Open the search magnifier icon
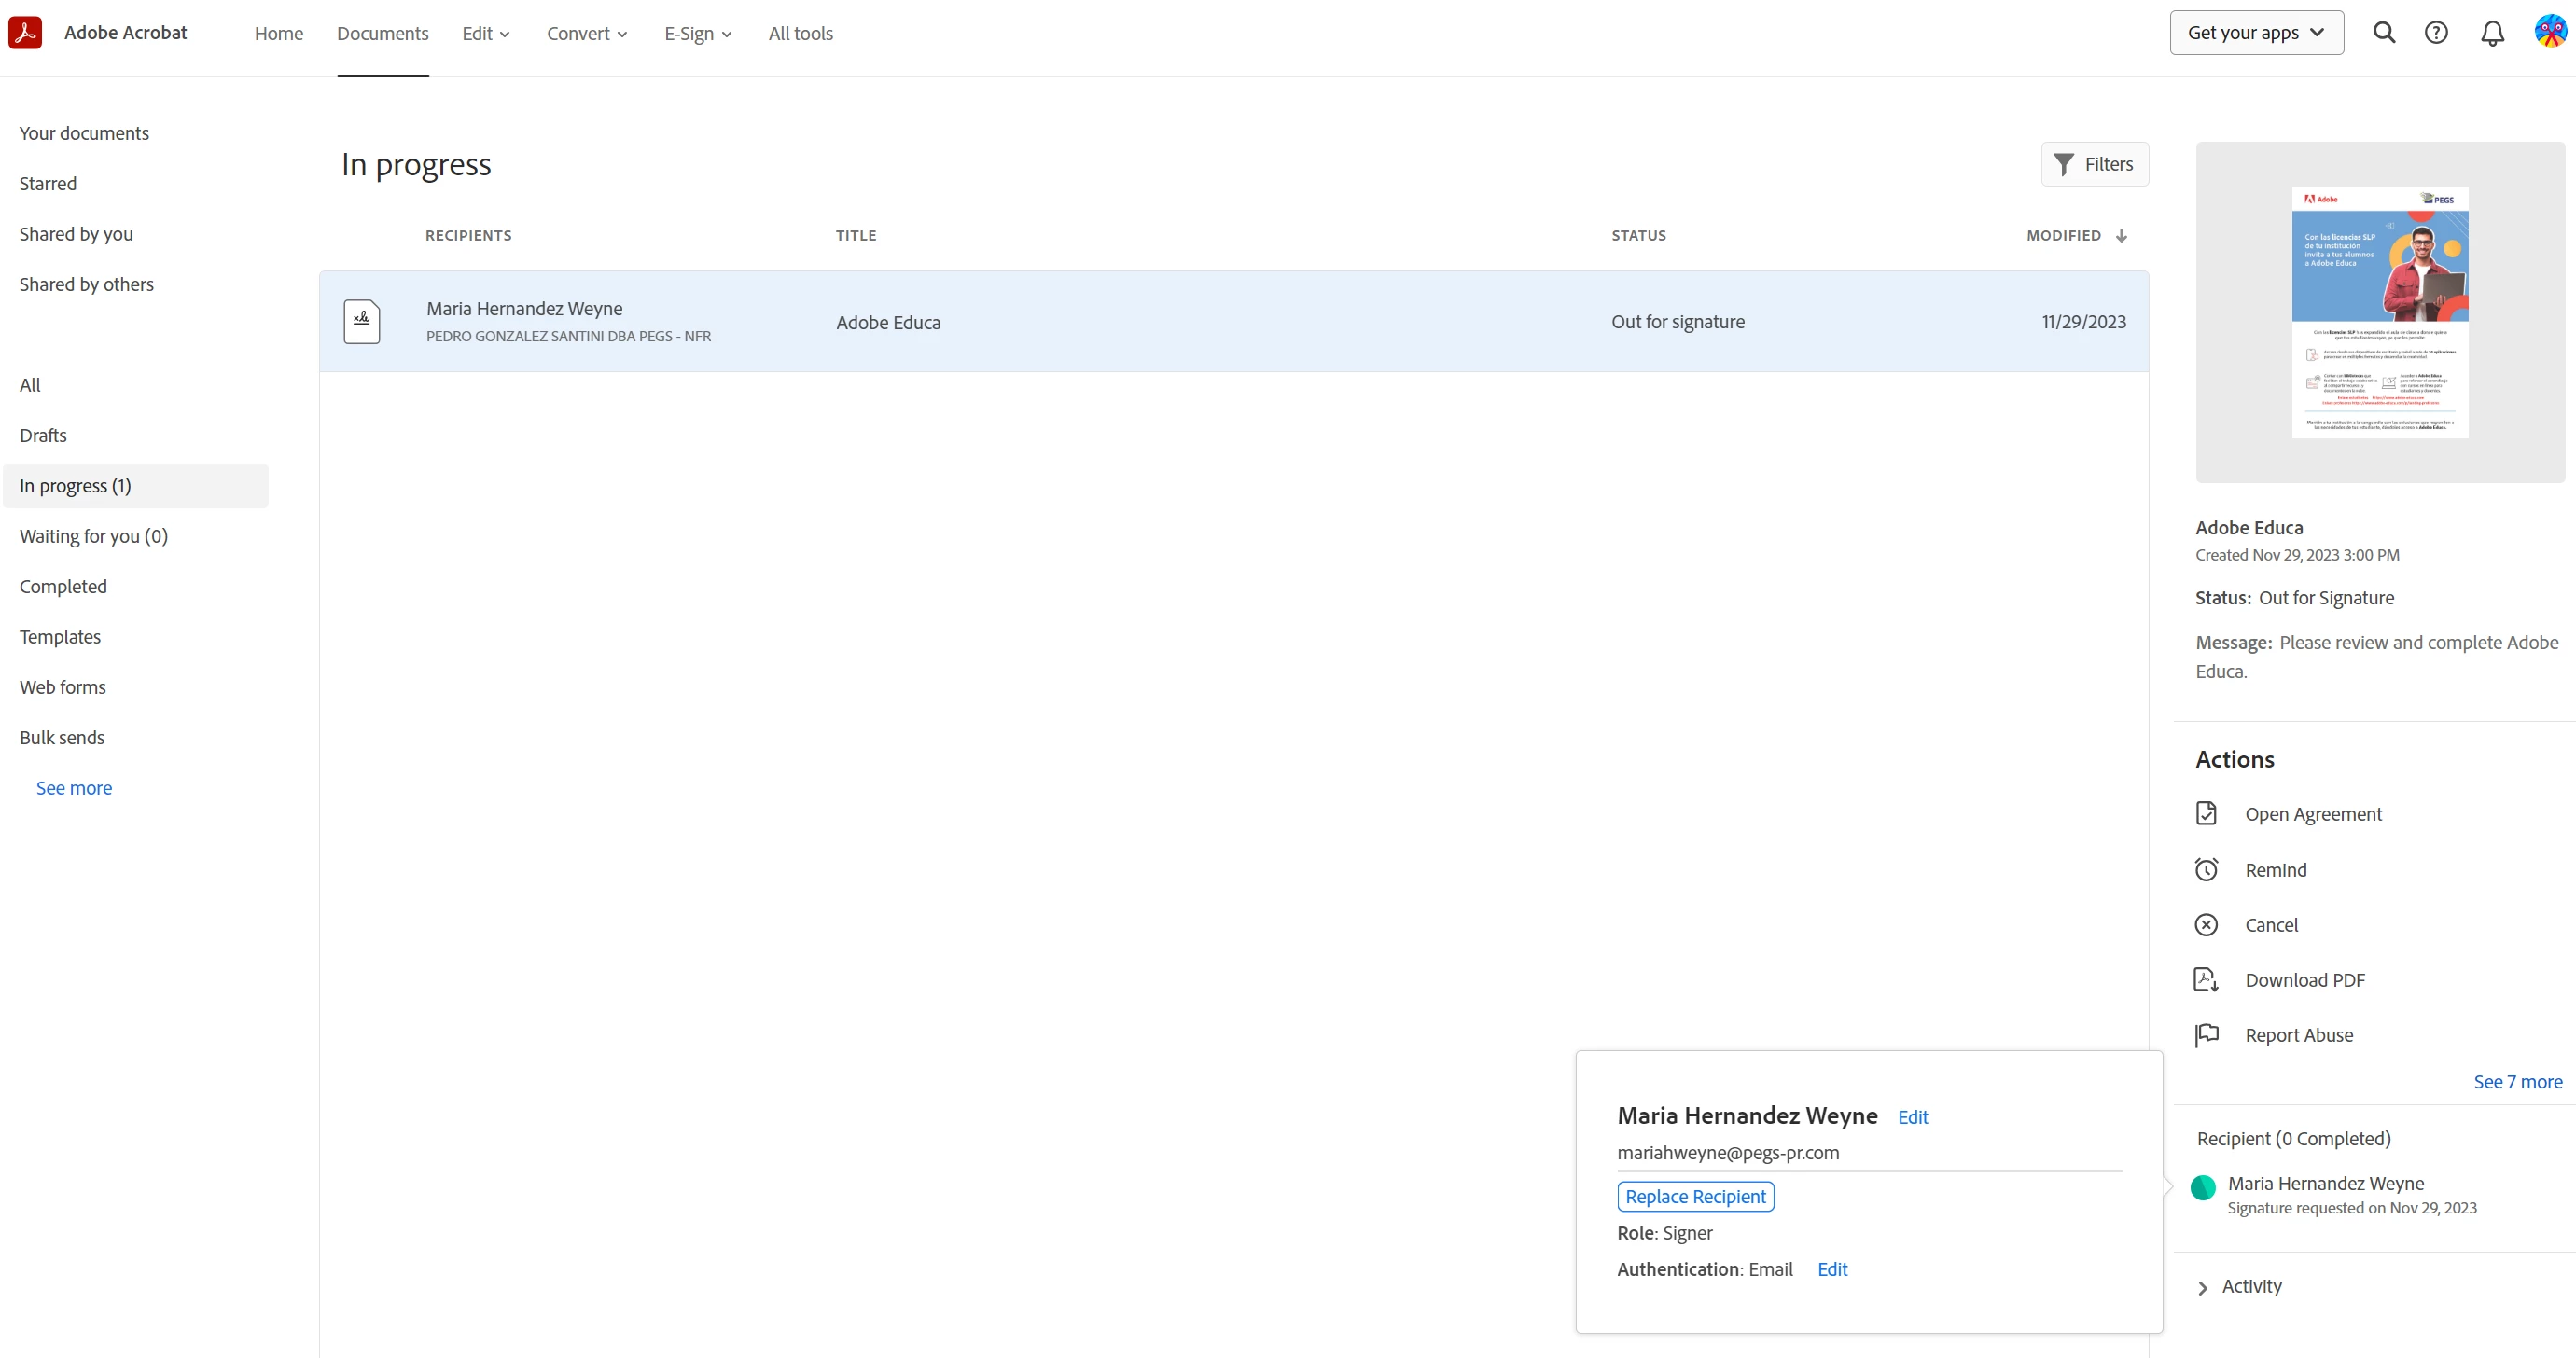The image size is (2576, 1358). coord(2384,33)
